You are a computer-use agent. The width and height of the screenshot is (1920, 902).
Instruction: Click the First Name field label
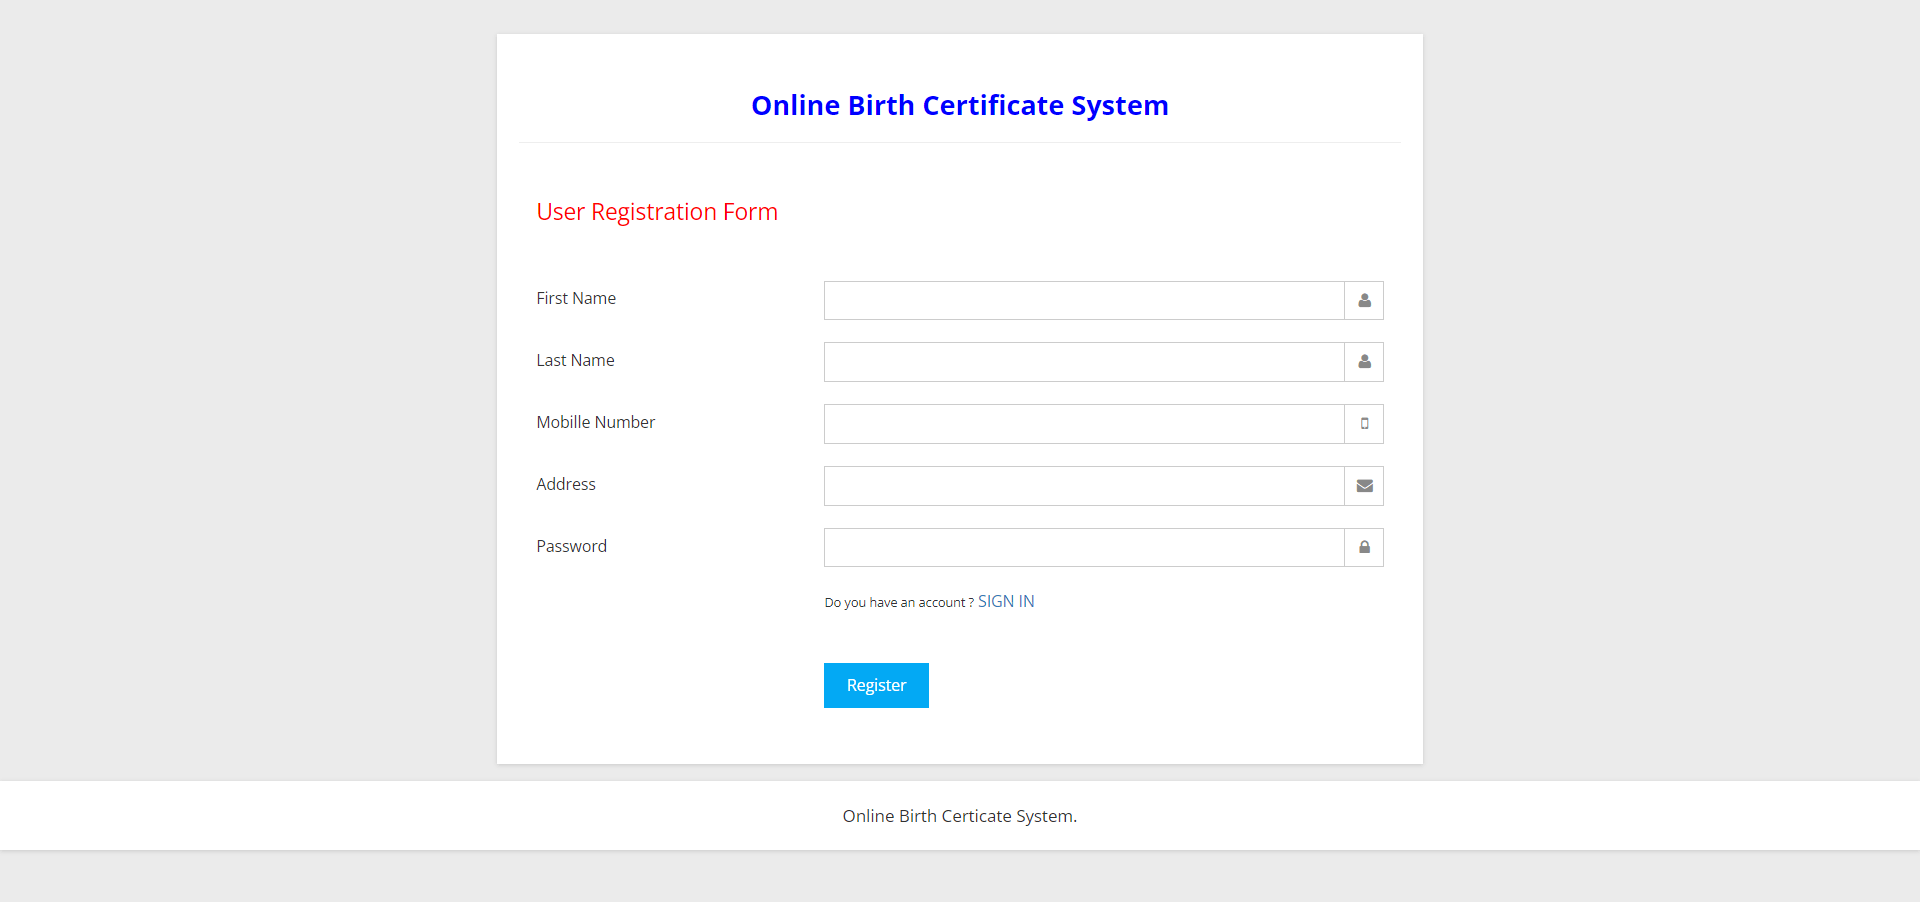[x=576, y=298]
